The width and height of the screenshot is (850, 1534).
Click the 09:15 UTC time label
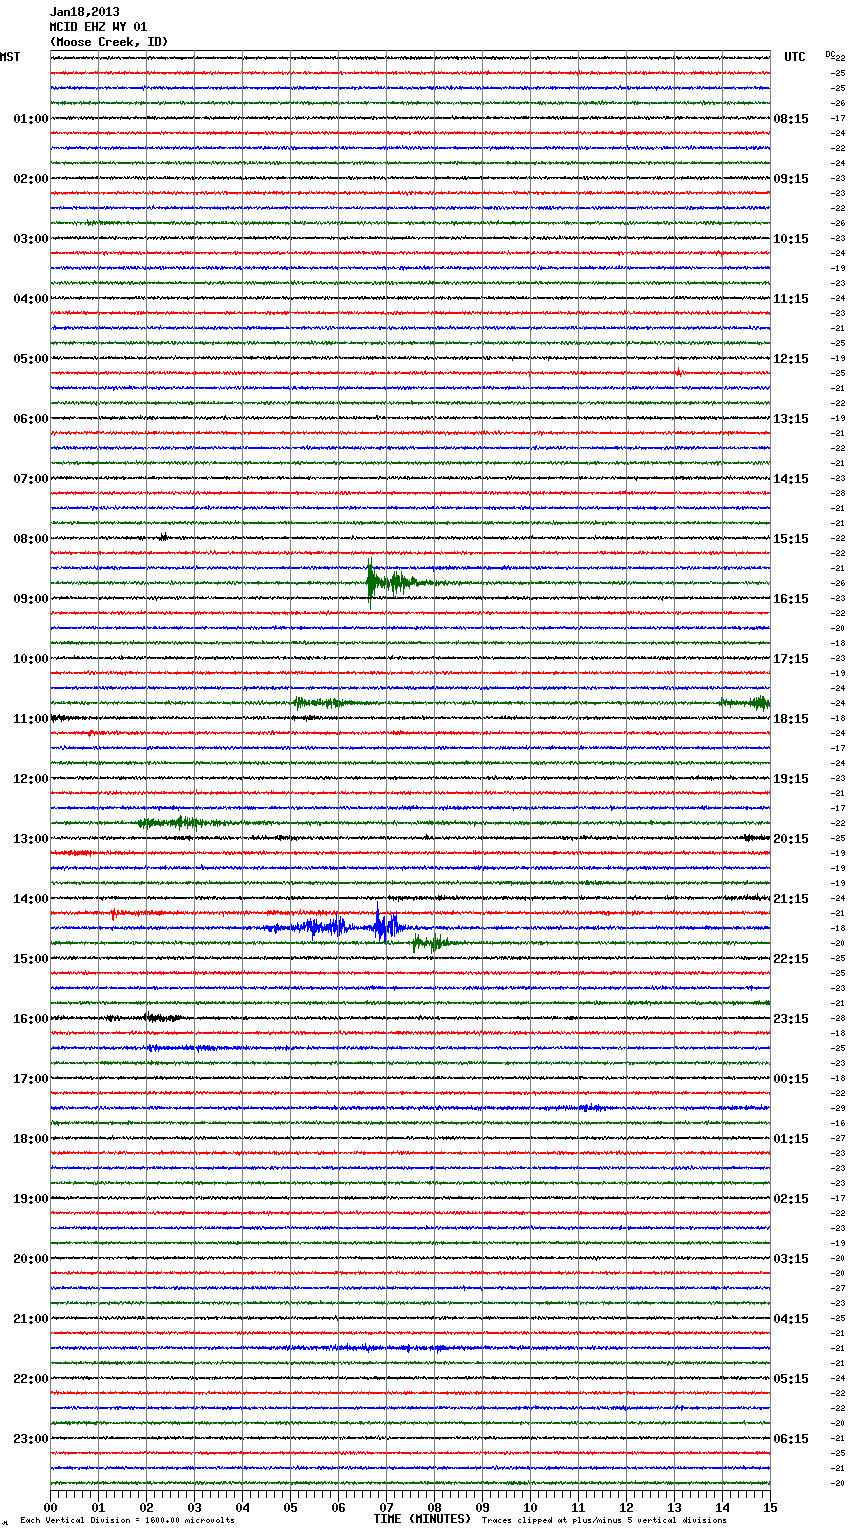791,179
